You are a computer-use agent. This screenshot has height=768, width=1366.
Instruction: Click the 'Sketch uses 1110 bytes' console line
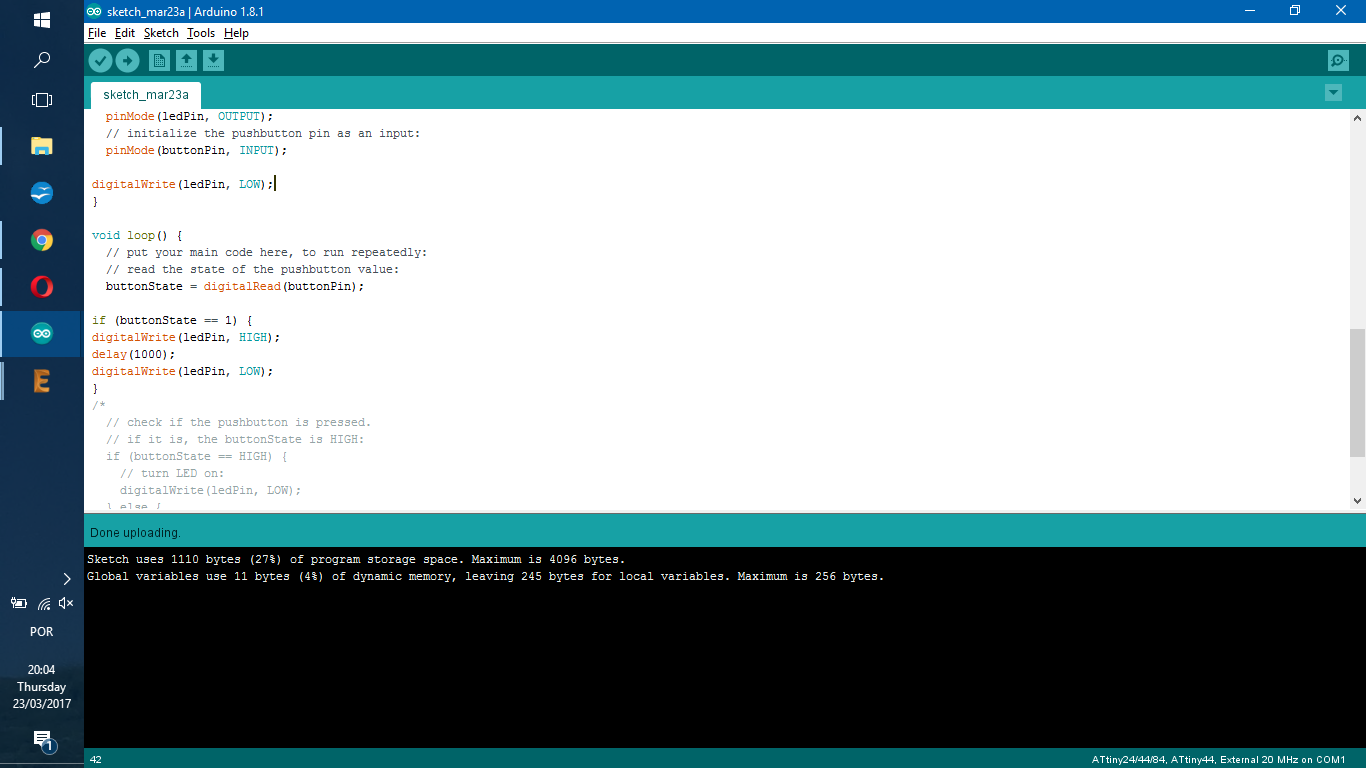pyautogui.click(x=356, y=560)
